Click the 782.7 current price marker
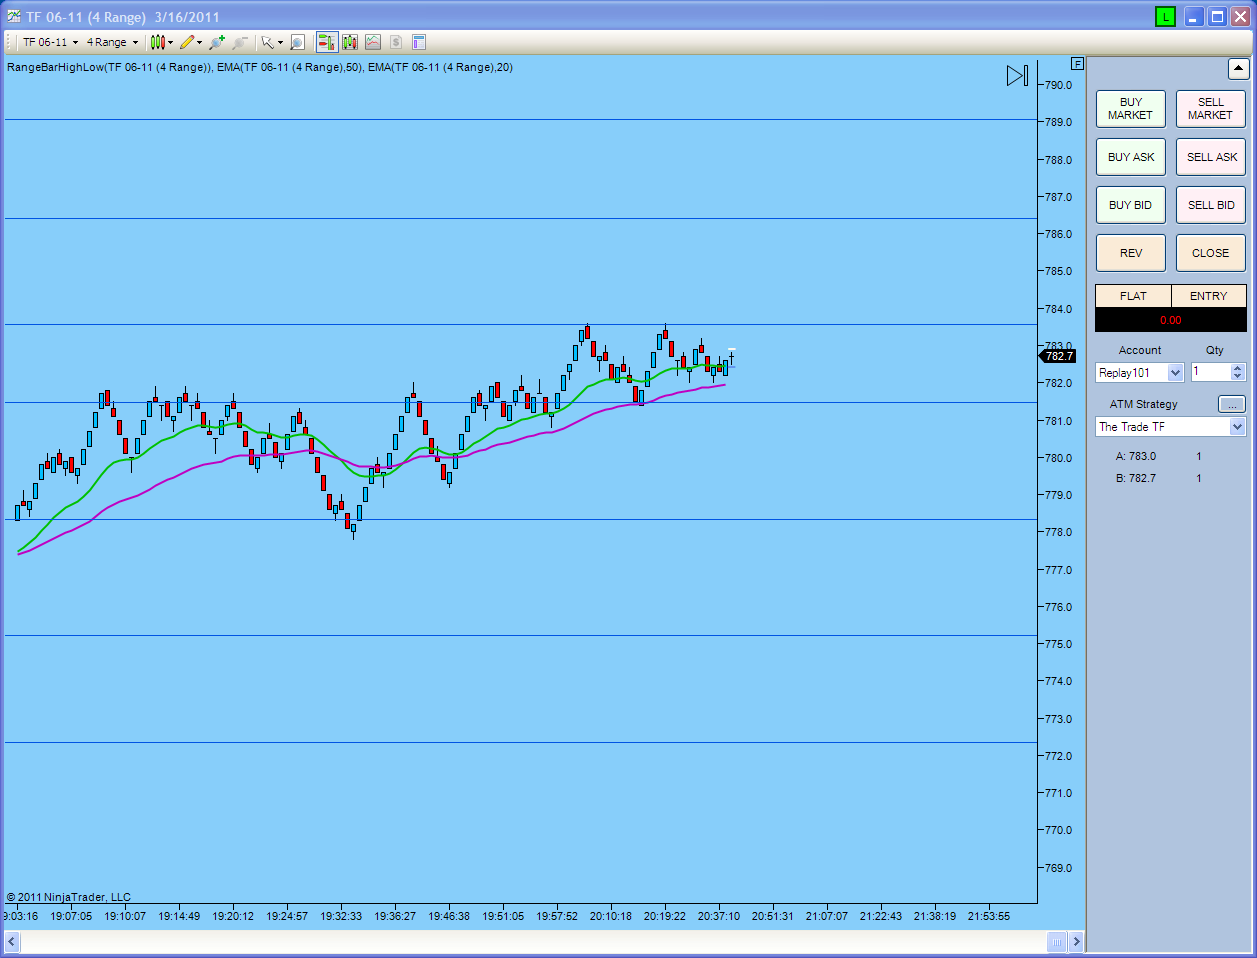This screenshot has height=958, width=1257. click(1057, 356)
